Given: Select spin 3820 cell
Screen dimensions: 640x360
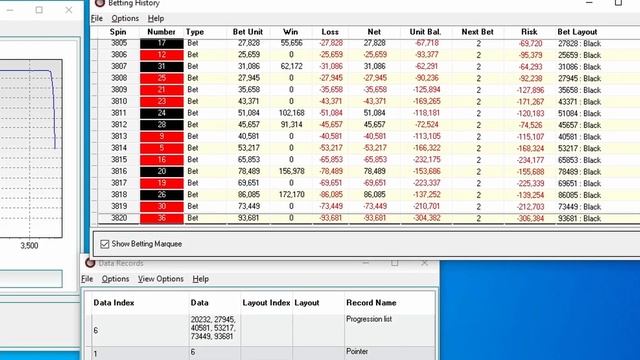Looking at the screenshot, I should point(119,218).
